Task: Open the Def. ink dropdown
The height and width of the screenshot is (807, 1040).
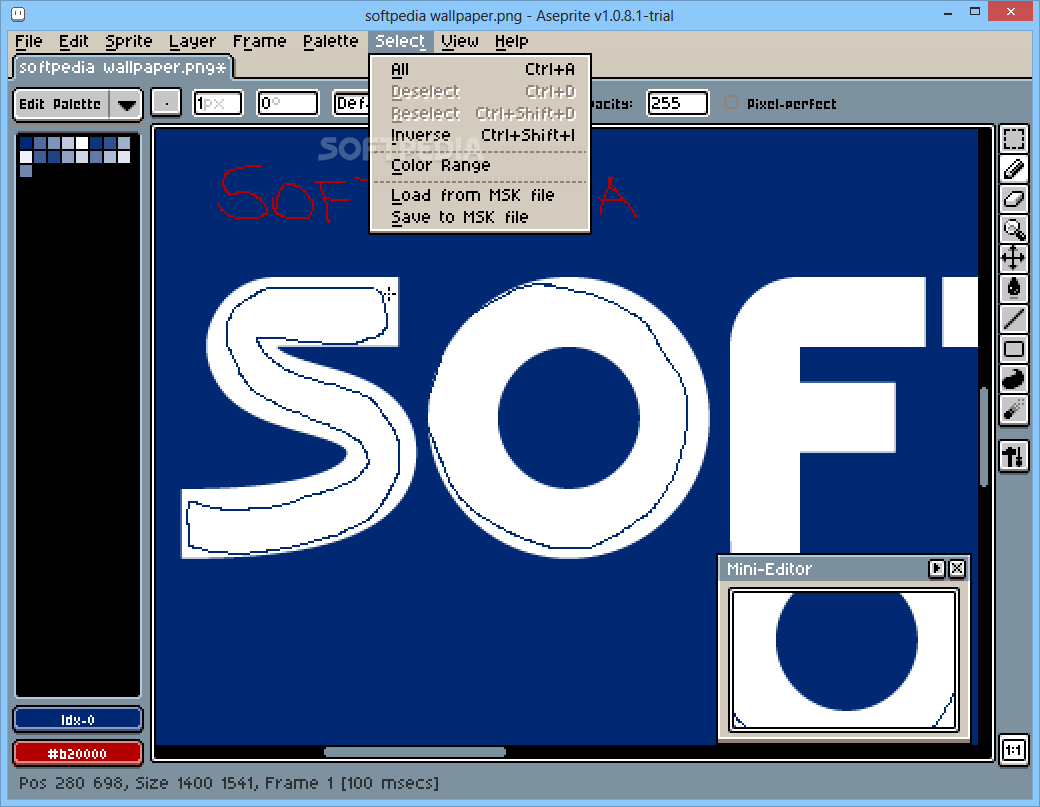Action: click(x=351, y=103)
